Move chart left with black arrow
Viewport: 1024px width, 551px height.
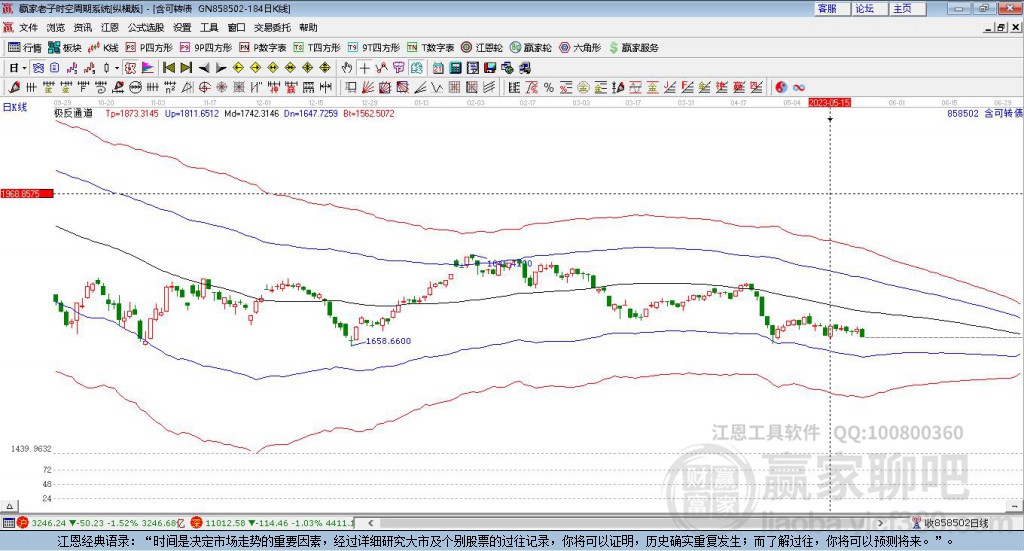[x=204, y=68]
